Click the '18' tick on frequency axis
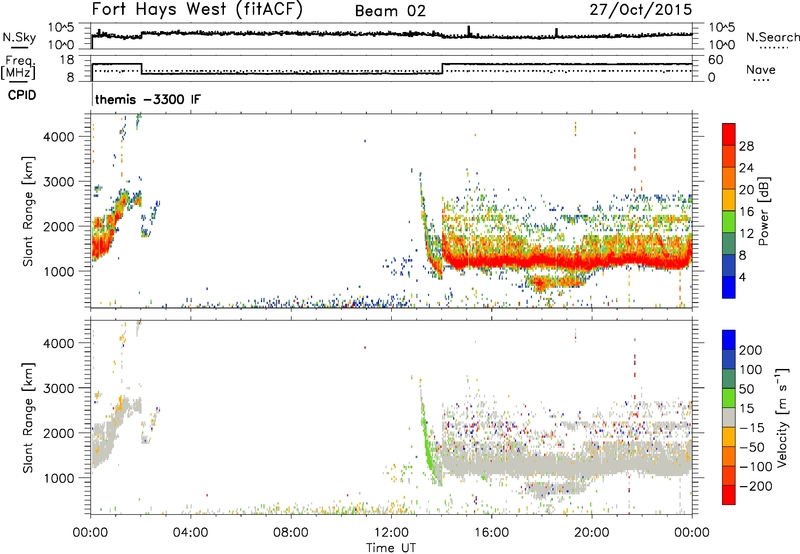Screen dimensions: 800x554 67,60
